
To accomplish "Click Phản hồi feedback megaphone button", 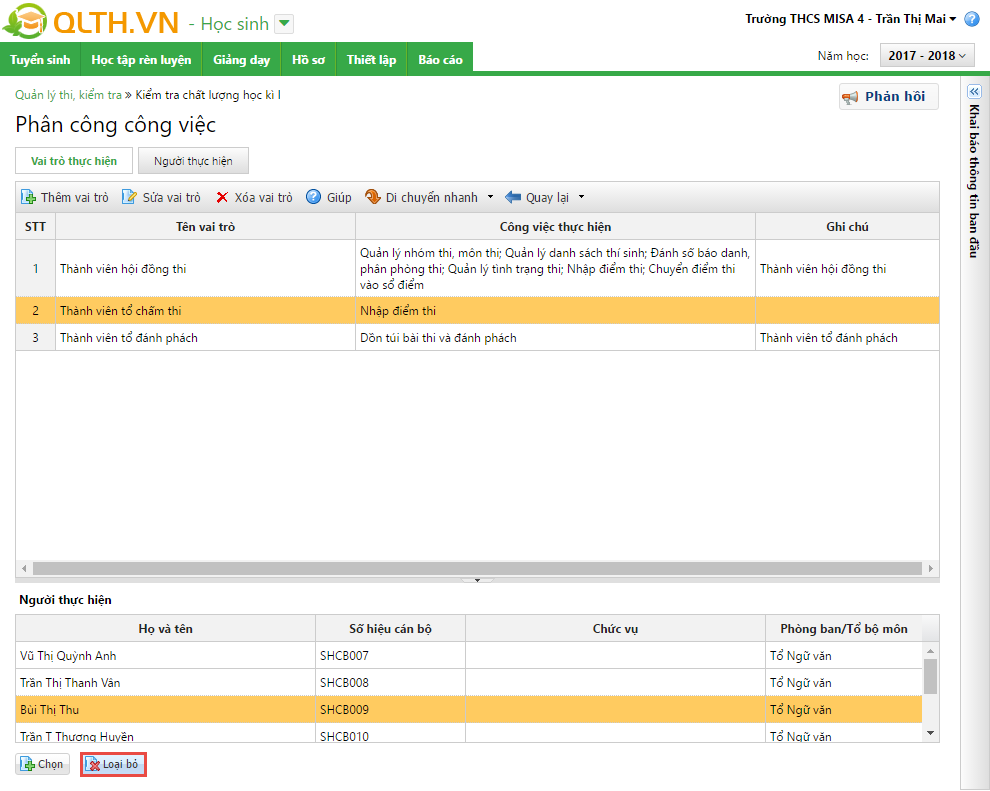I will click(887, 97).
